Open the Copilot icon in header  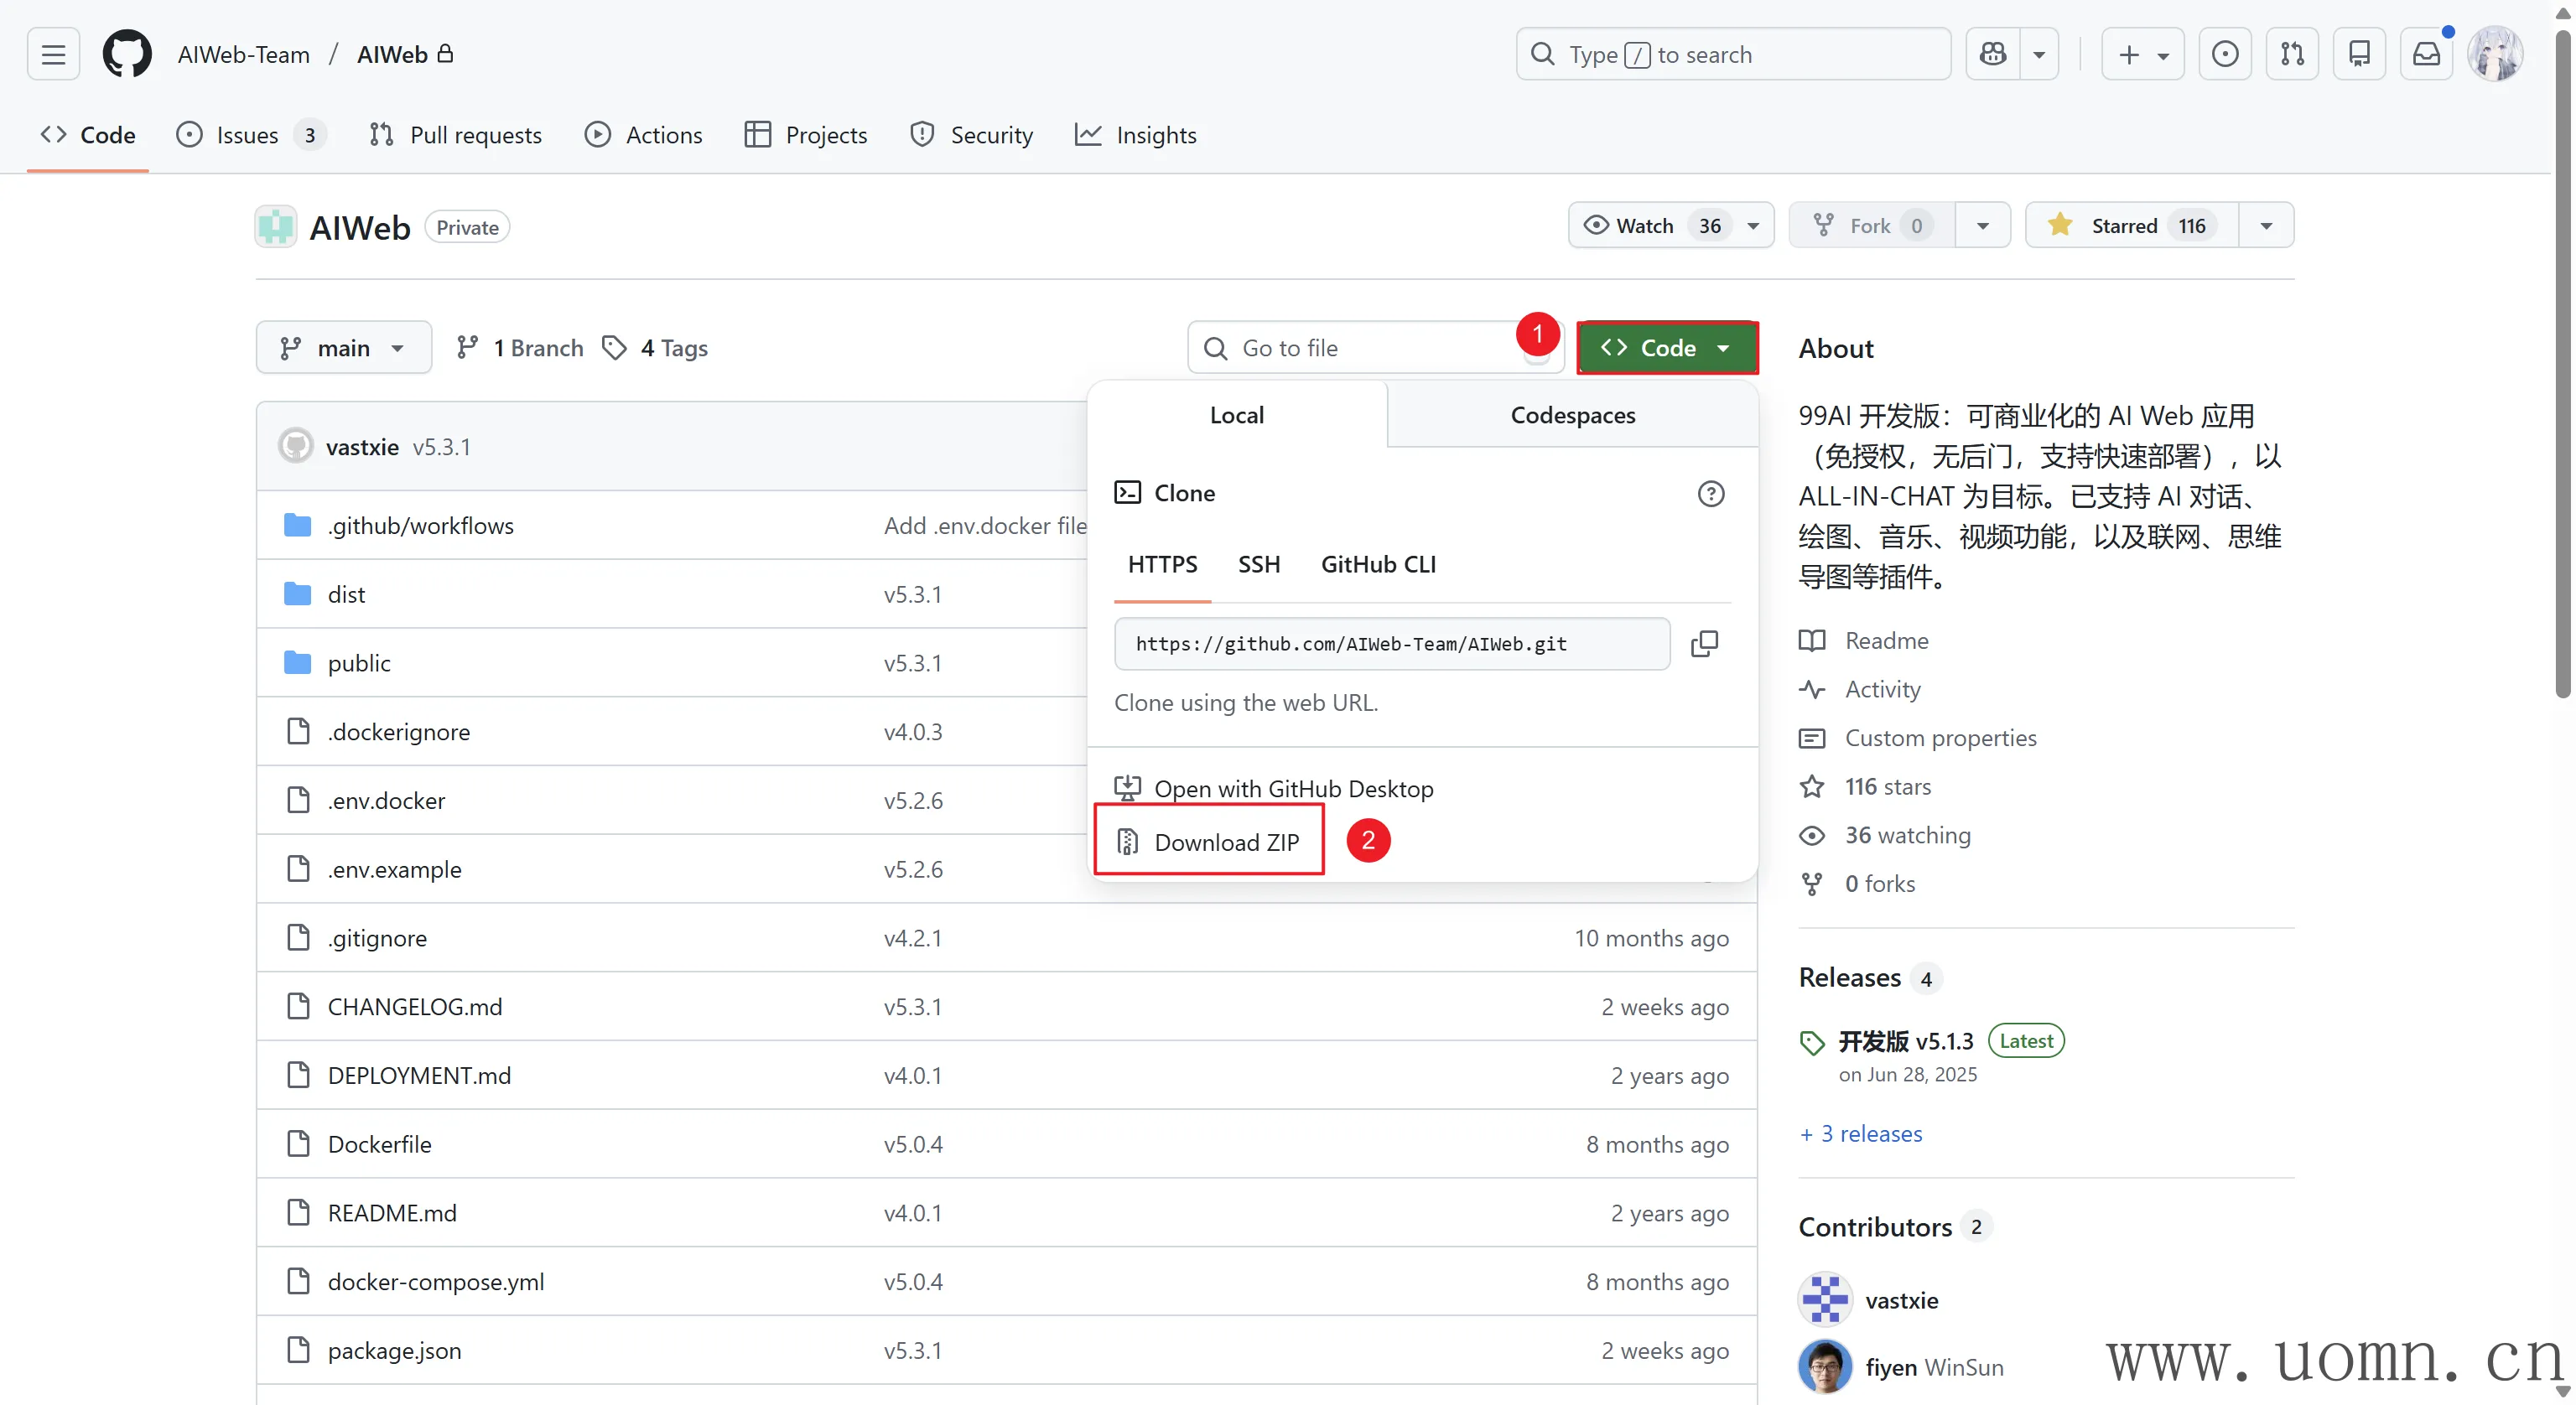[x=1992, y=54]
